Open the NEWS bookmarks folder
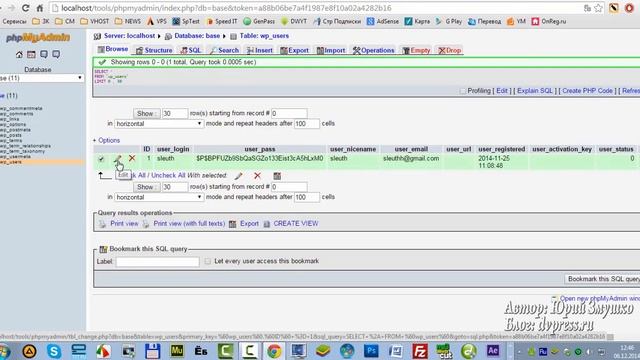 pyautogui.click(x=128, y=21)
